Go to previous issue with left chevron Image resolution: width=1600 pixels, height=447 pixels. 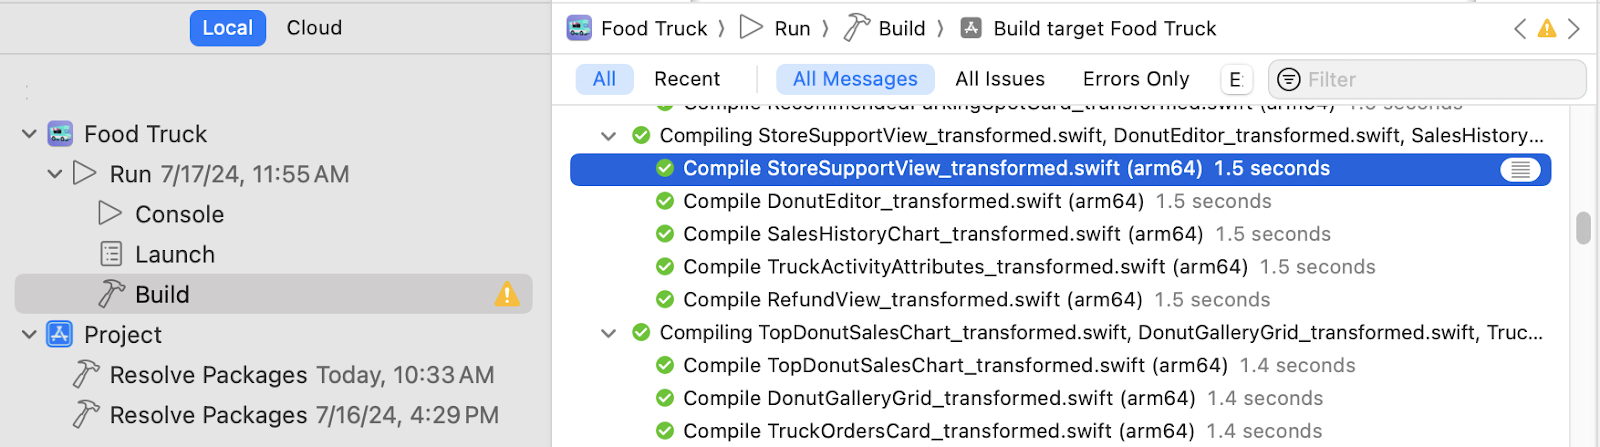1520,29
